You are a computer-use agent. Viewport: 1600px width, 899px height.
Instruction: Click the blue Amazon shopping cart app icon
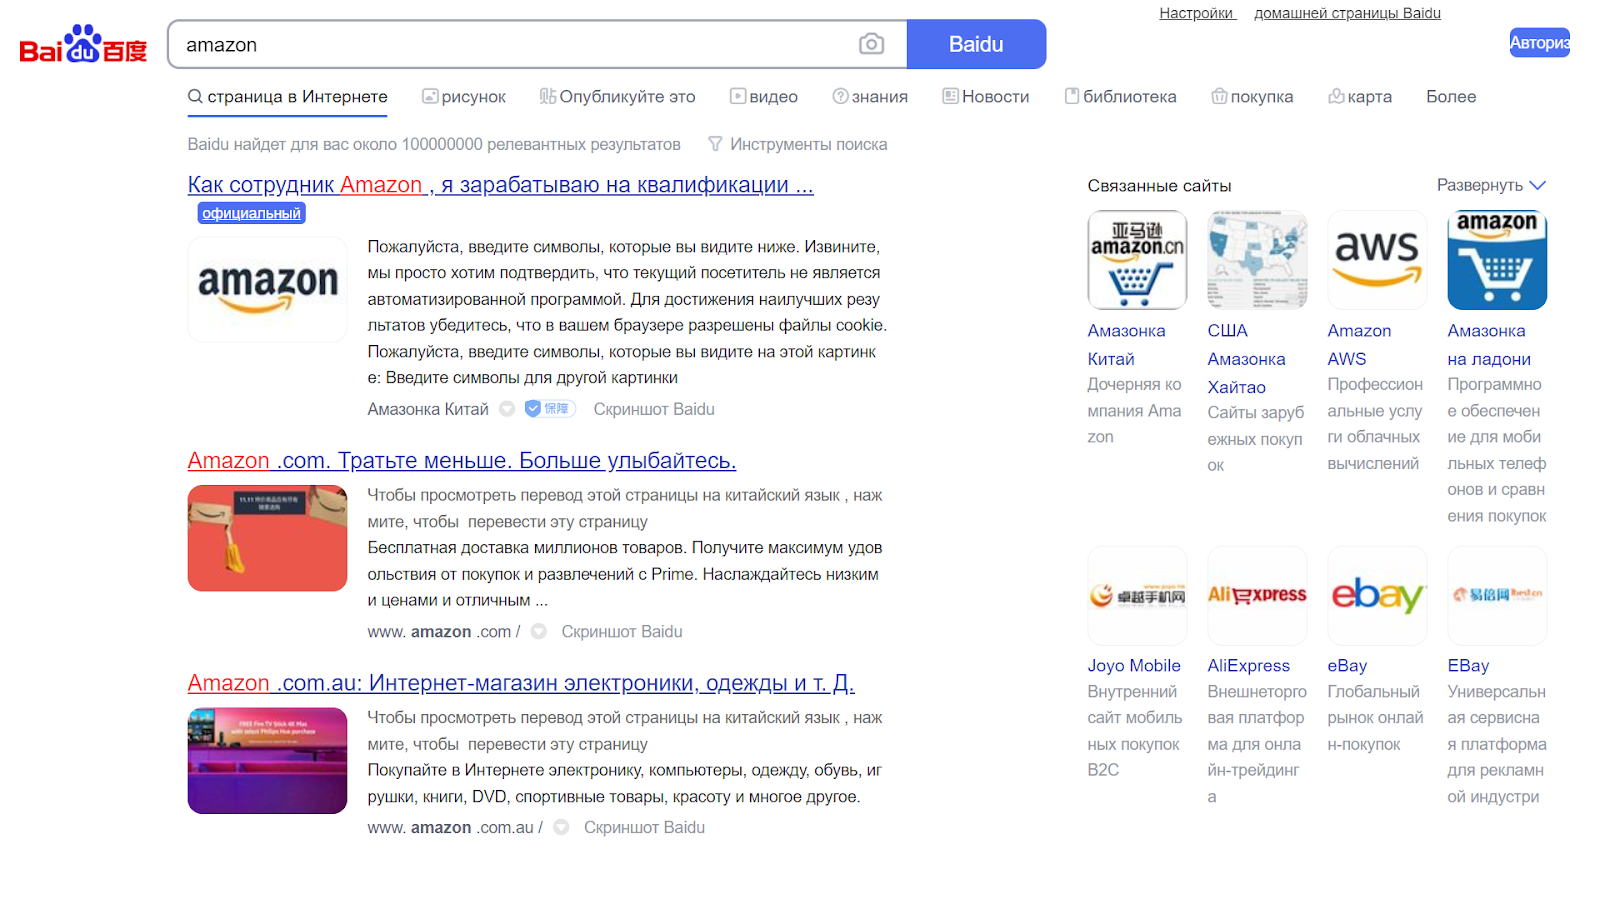click(1497, 260)
